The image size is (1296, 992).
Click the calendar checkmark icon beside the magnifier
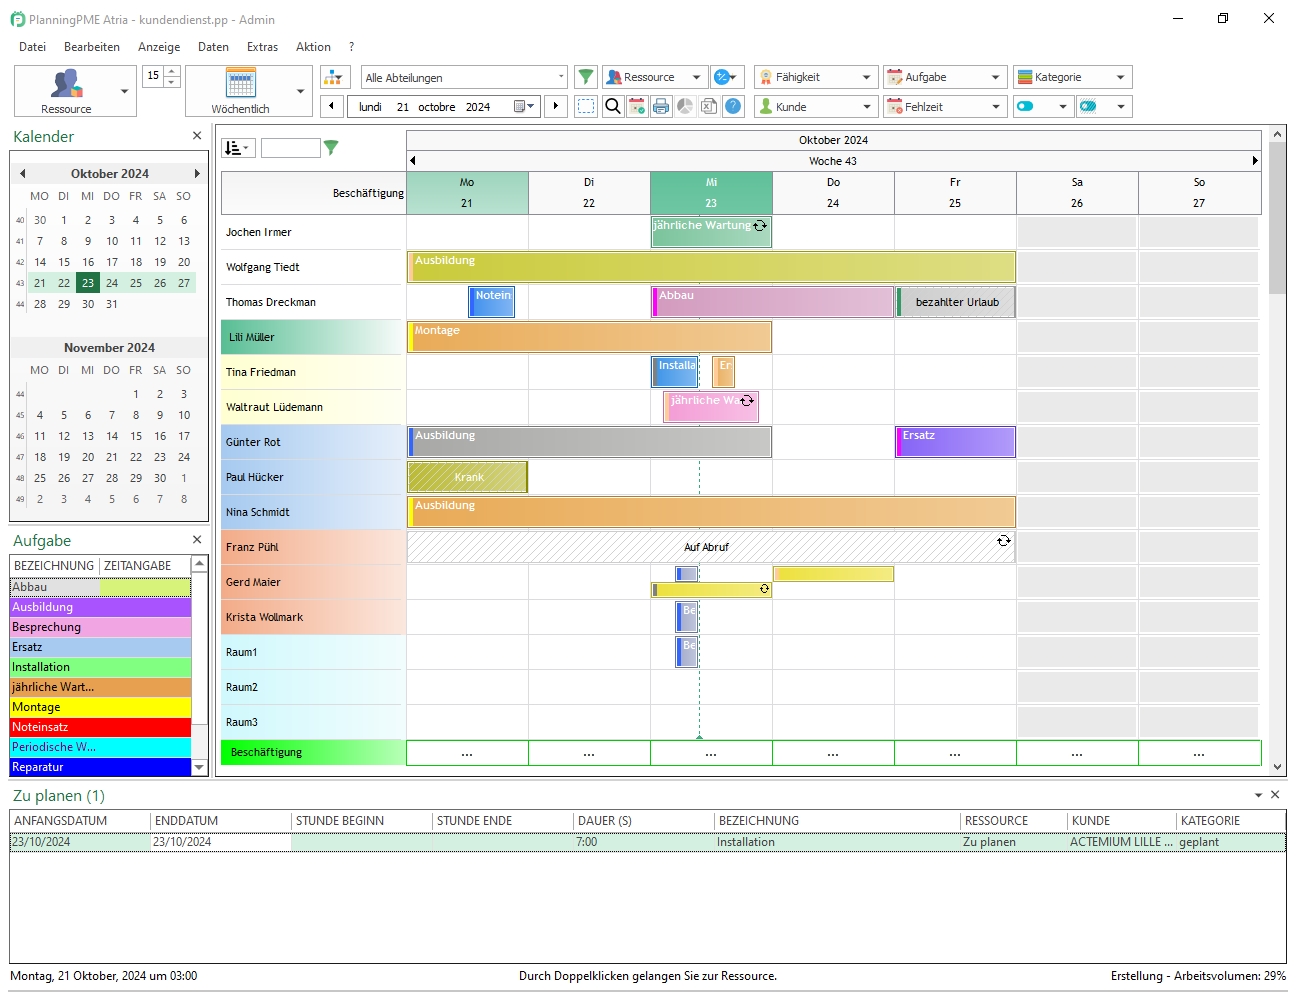pos(637,106)
